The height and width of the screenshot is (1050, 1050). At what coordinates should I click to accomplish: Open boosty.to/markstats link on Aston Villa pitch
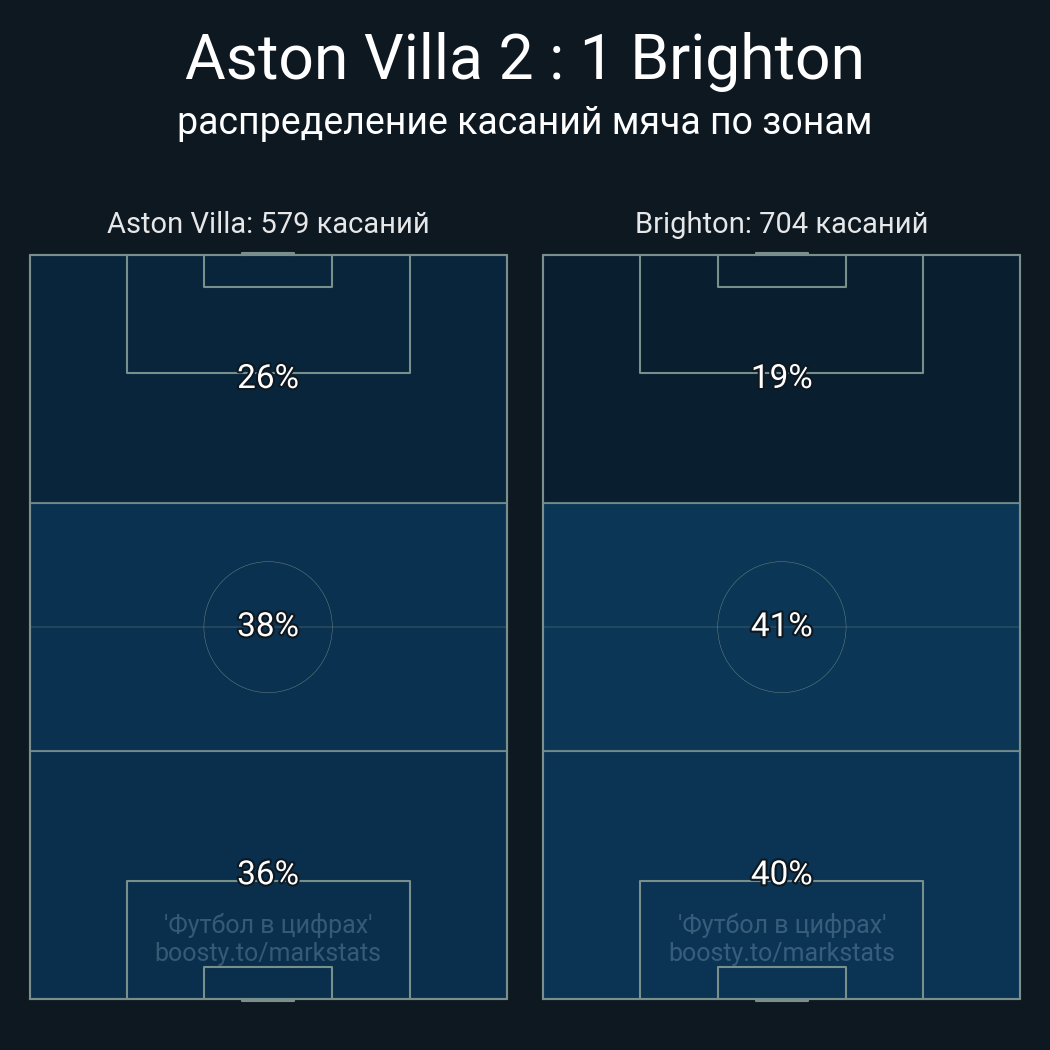tap(268, 952)
